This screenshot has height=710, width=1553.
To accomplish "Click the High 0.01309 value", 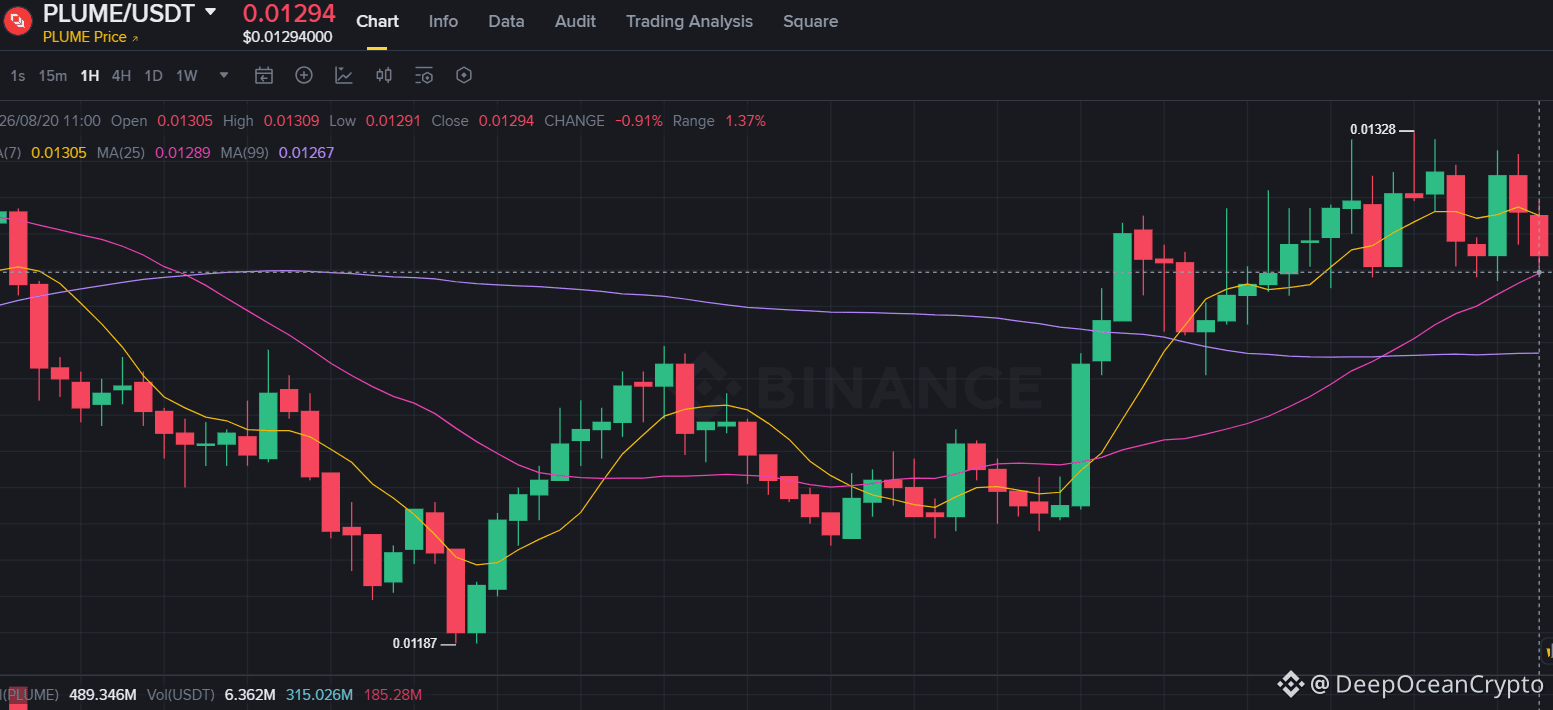I will point(291,121).
